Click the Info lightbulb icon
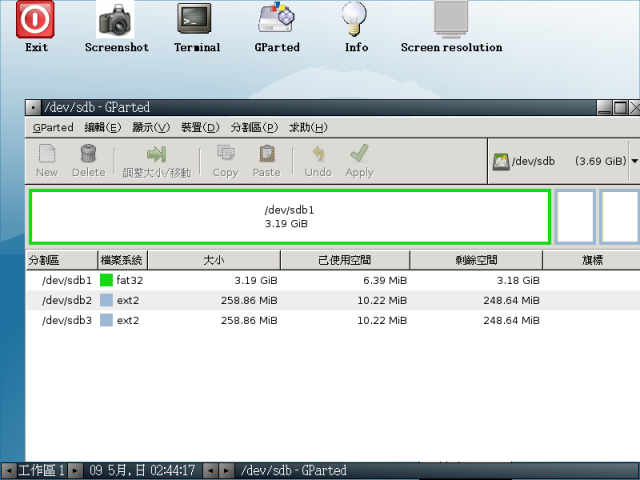Screen dimensions: 640x480 click(x=354, y=18)
